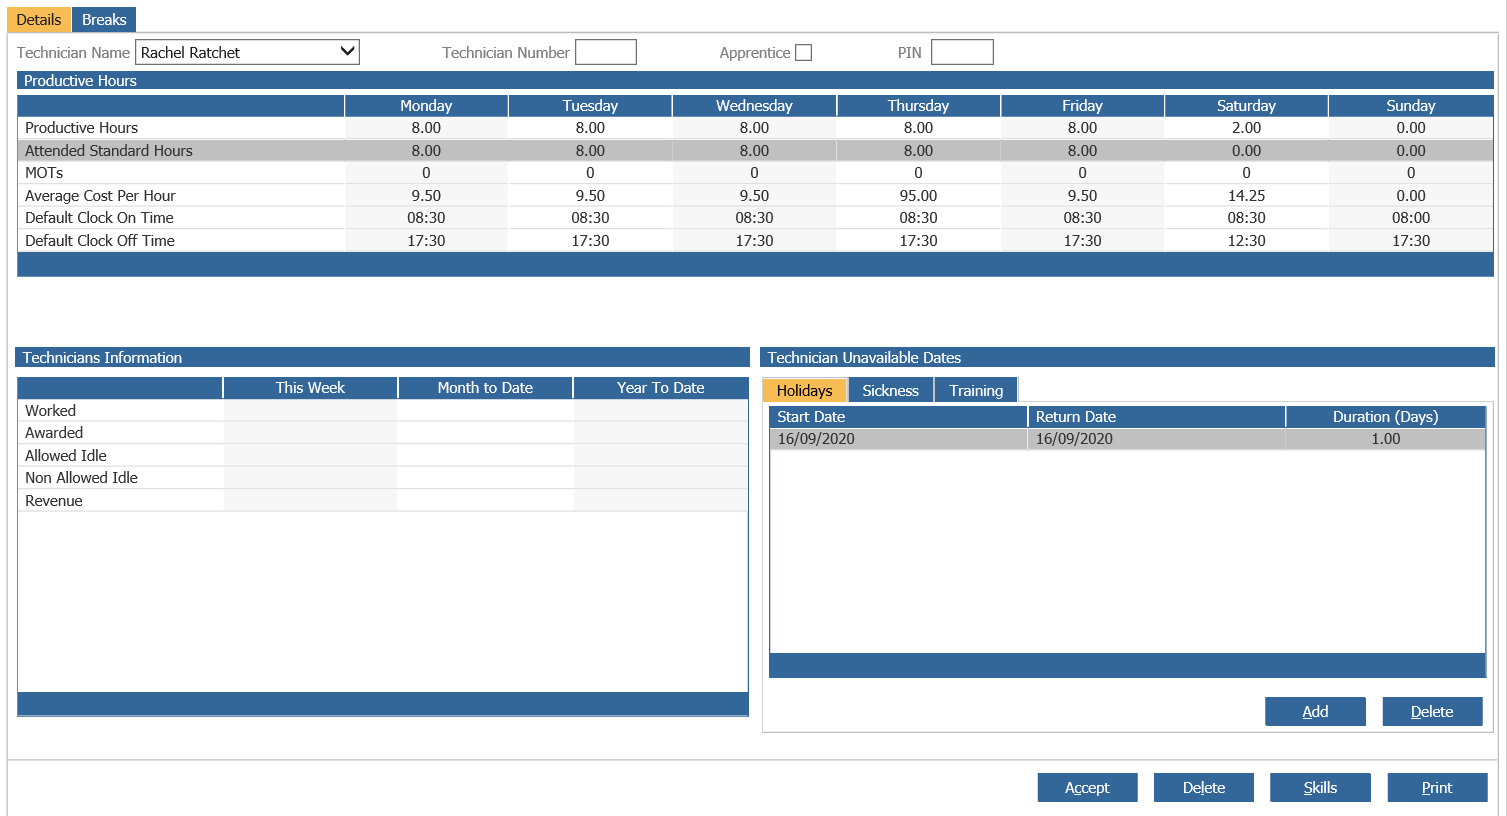This screenshot has height=816, width=1507.
Task: Click Thursday's Average Cost Per Hour cell
Action: tap(917, 196)
